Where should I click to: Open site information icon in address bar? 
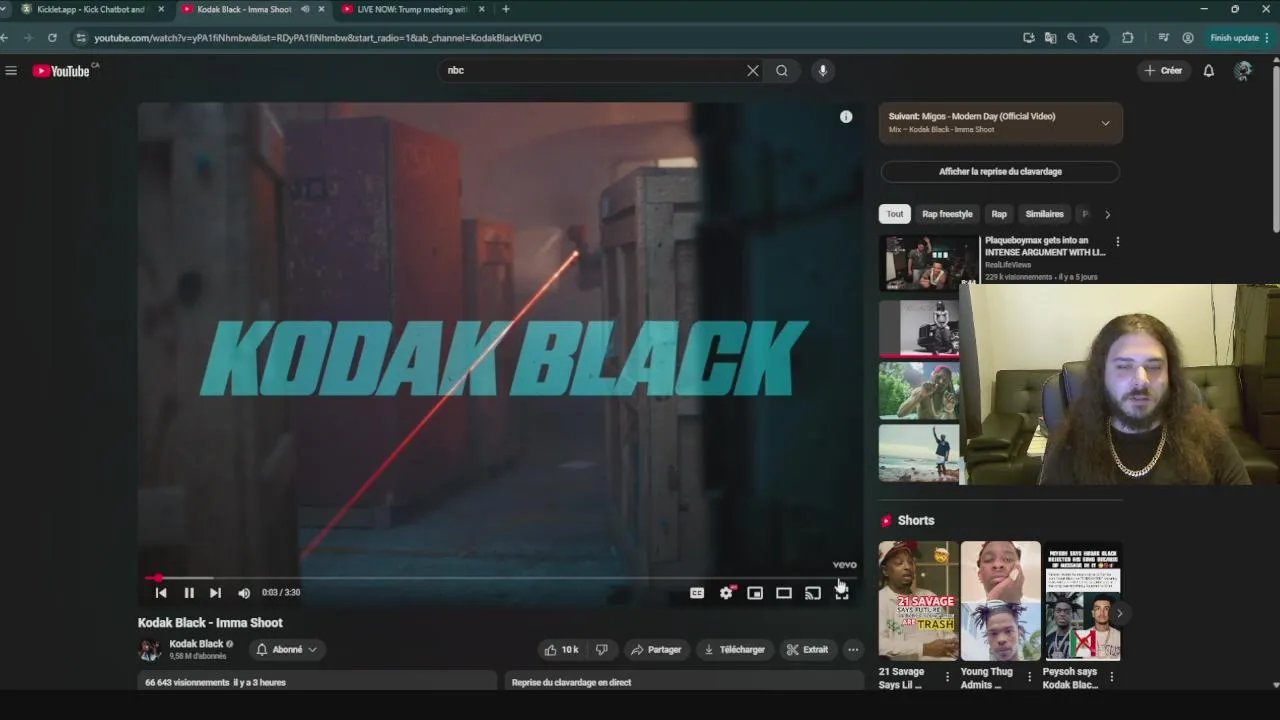coord(80,38)
